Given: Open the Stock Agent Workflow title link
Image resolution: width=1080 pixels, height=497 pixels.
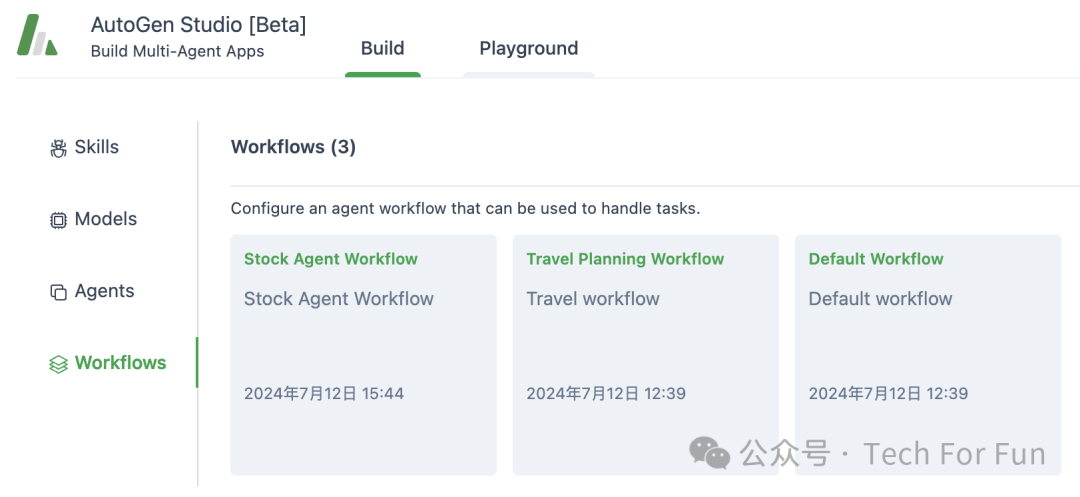Looking at the screenshot, I should 331,259.
